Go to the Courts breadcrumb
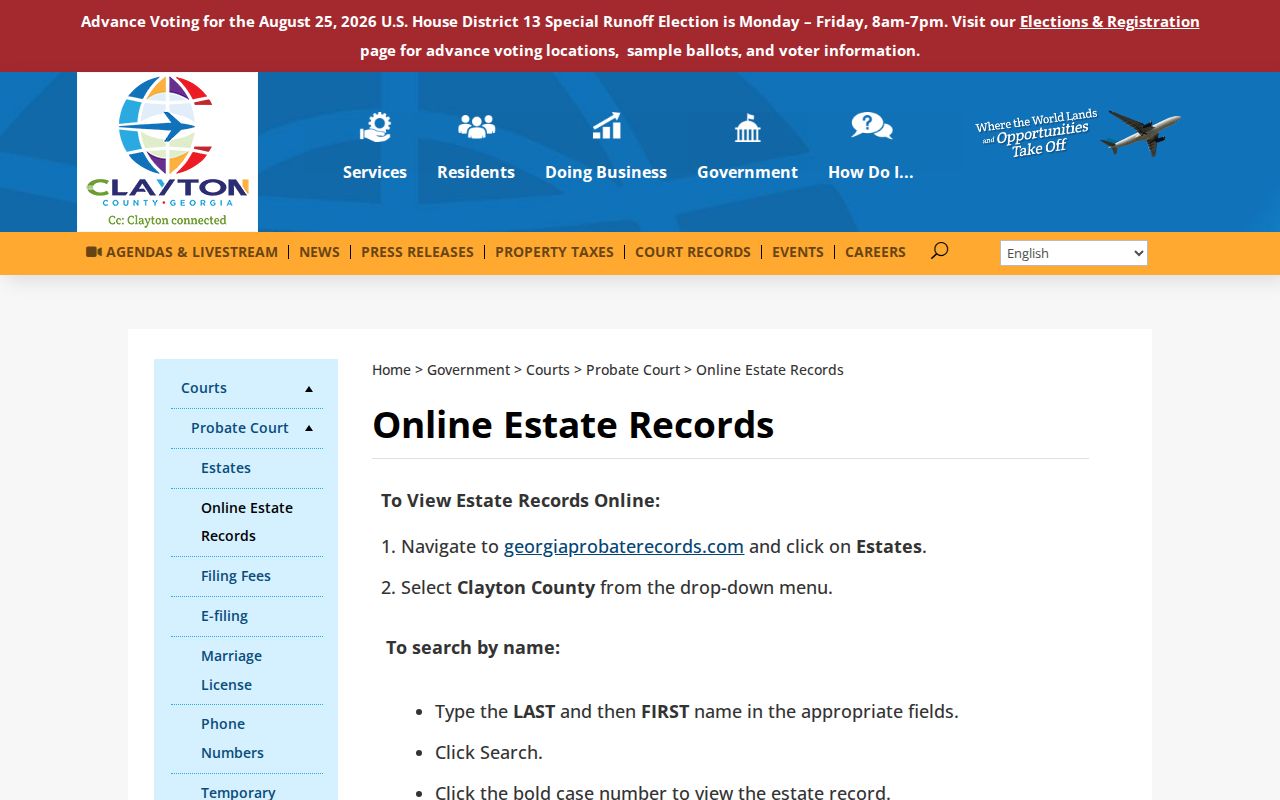 [548, 370]
